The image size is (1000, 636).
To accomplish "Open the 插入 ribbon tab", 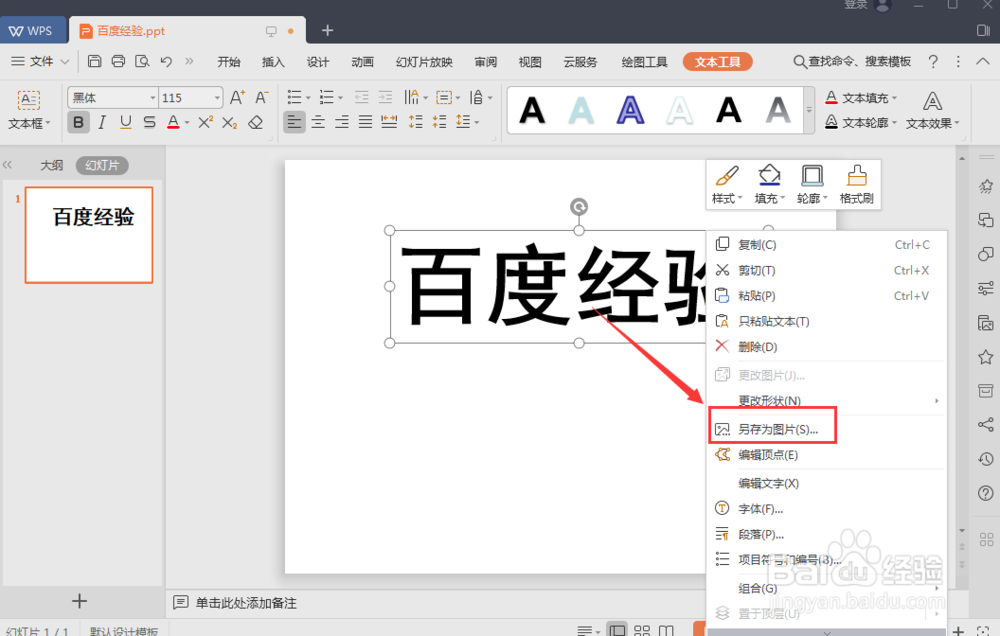I will click(273, 62).
